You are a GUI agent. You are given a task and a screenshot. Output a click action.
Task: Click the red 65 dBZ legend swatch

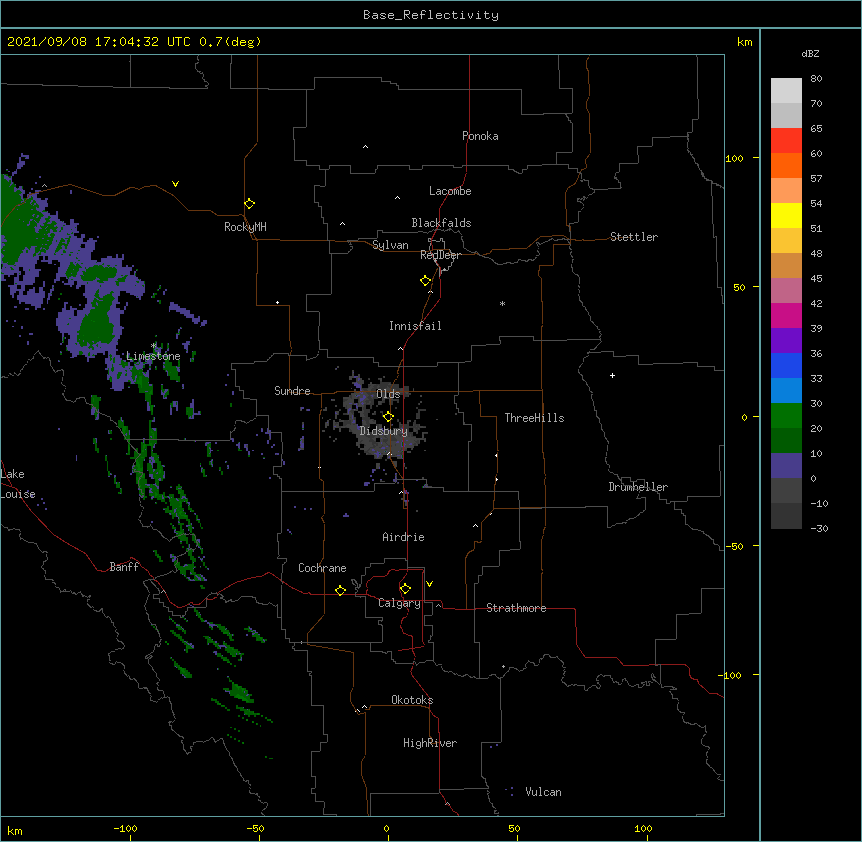point(786,140)
